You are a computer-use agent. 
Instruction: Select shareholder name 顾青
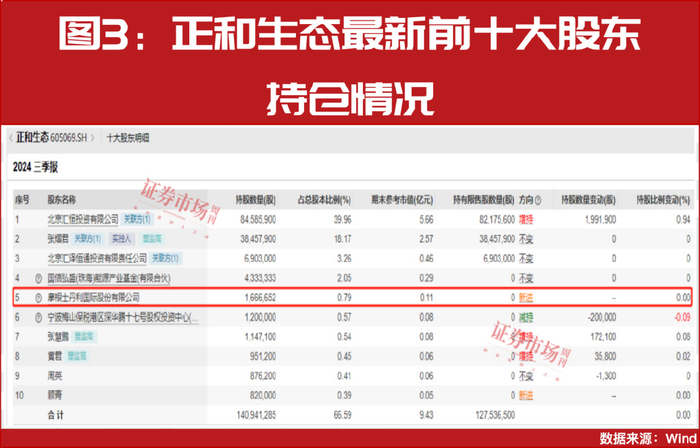pyautogui.click(x=55, y=395)
